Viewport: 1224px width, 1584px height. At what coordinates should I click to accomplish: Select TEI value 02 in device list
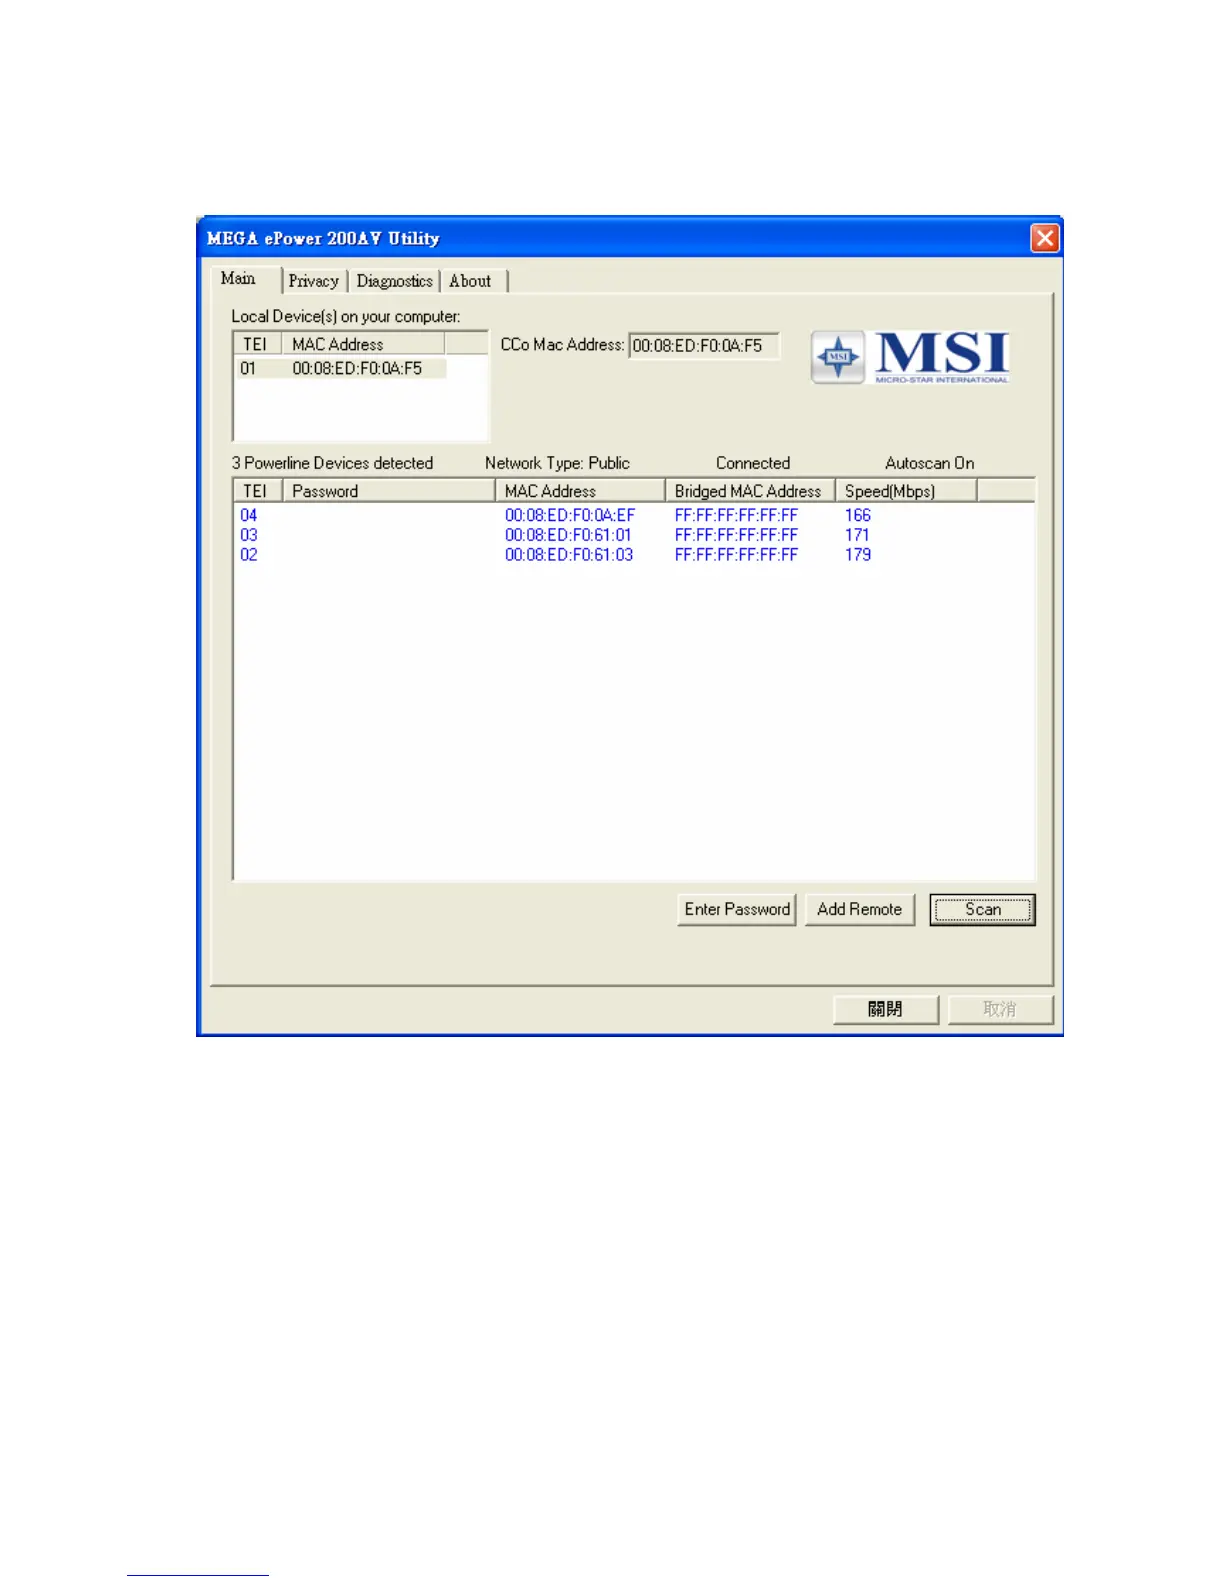point(249,555)
